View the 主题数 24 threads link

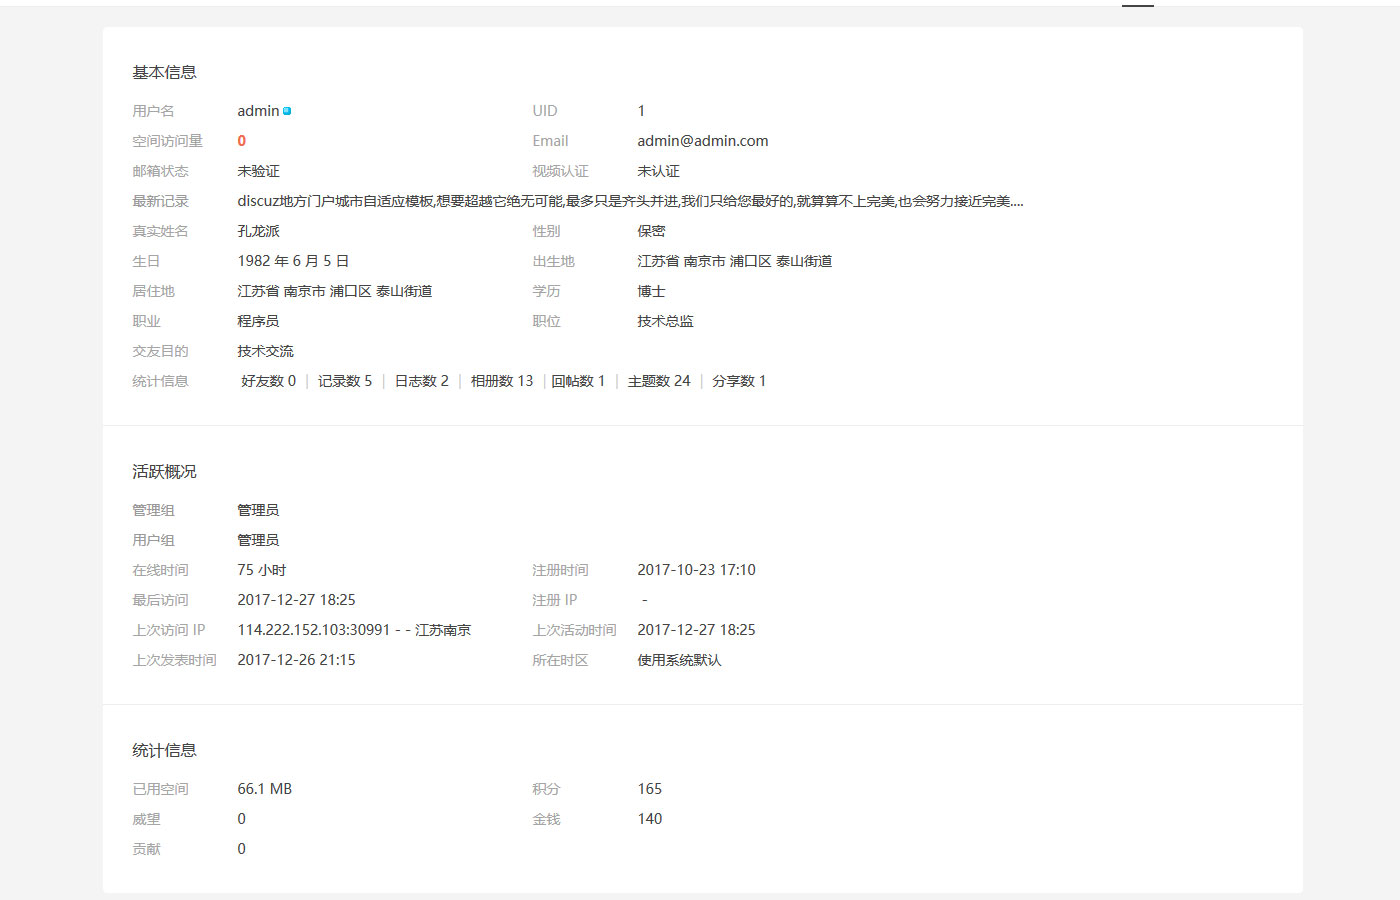coord(659,381)
